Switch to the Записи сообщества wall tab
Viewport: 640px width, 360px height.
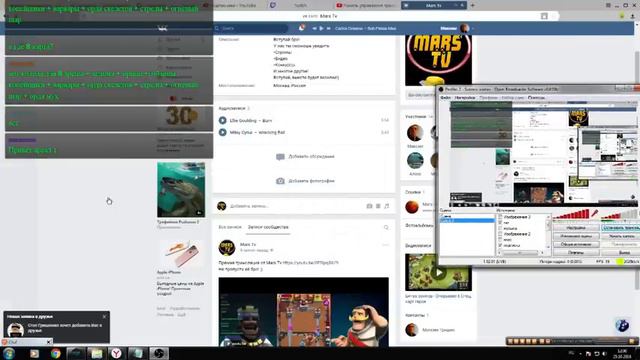268,227
